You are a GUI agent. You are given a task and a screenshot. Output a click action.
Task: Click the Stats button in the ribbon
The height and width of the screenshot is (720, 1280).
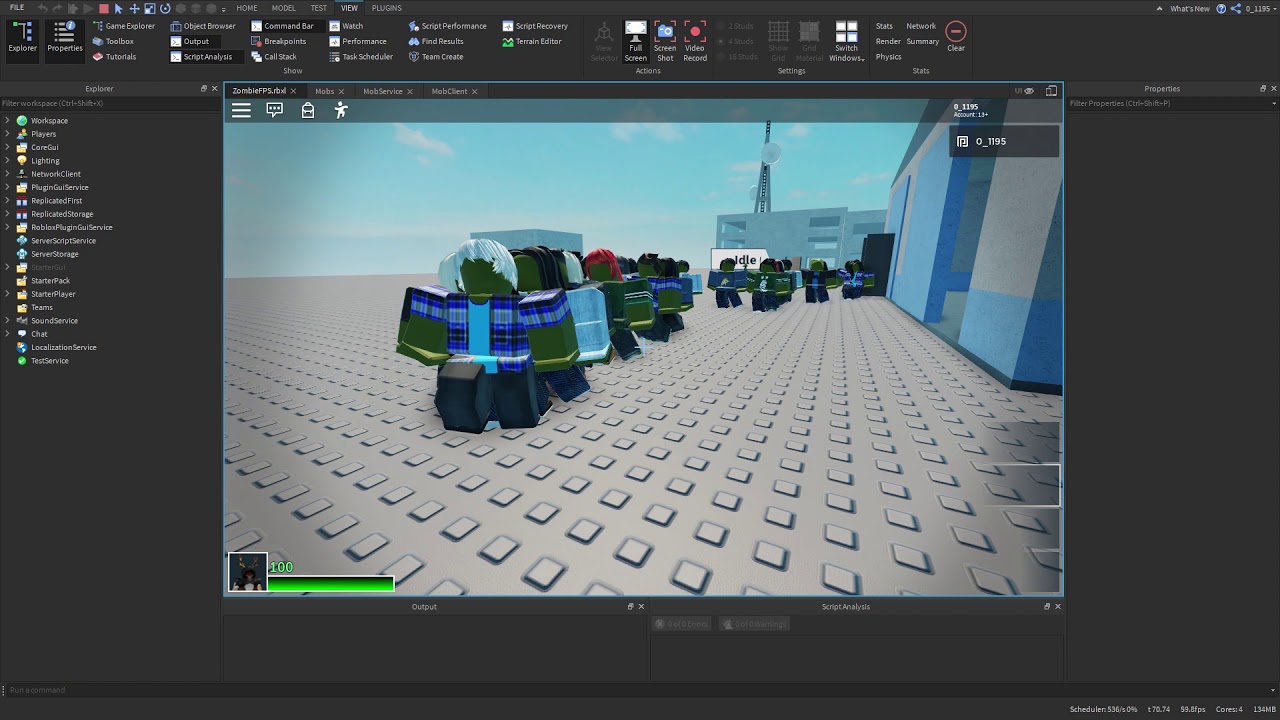tap(884, 26)
